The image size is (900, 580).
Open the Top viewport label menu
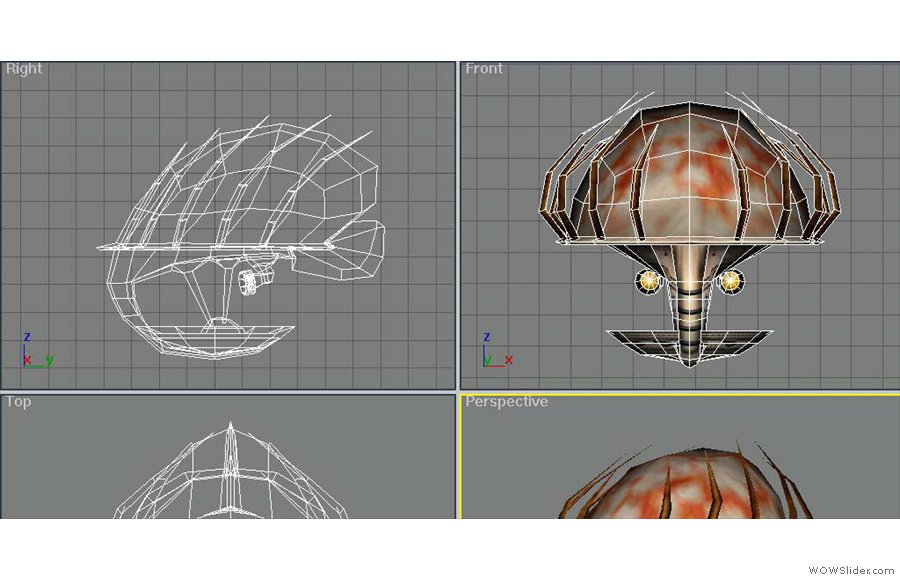(18, 401)
